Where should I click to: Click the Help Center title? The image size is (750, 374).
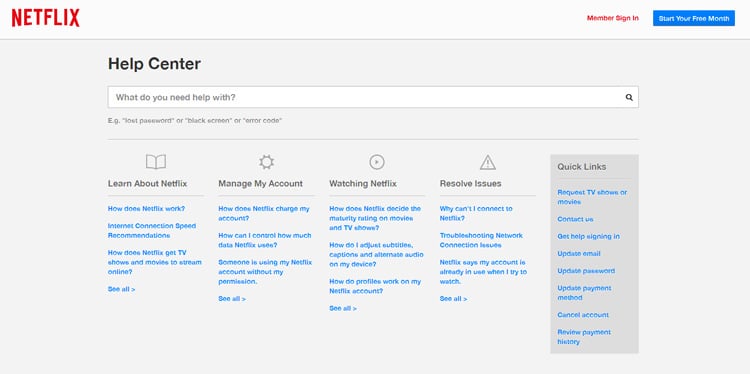[154, 64]
